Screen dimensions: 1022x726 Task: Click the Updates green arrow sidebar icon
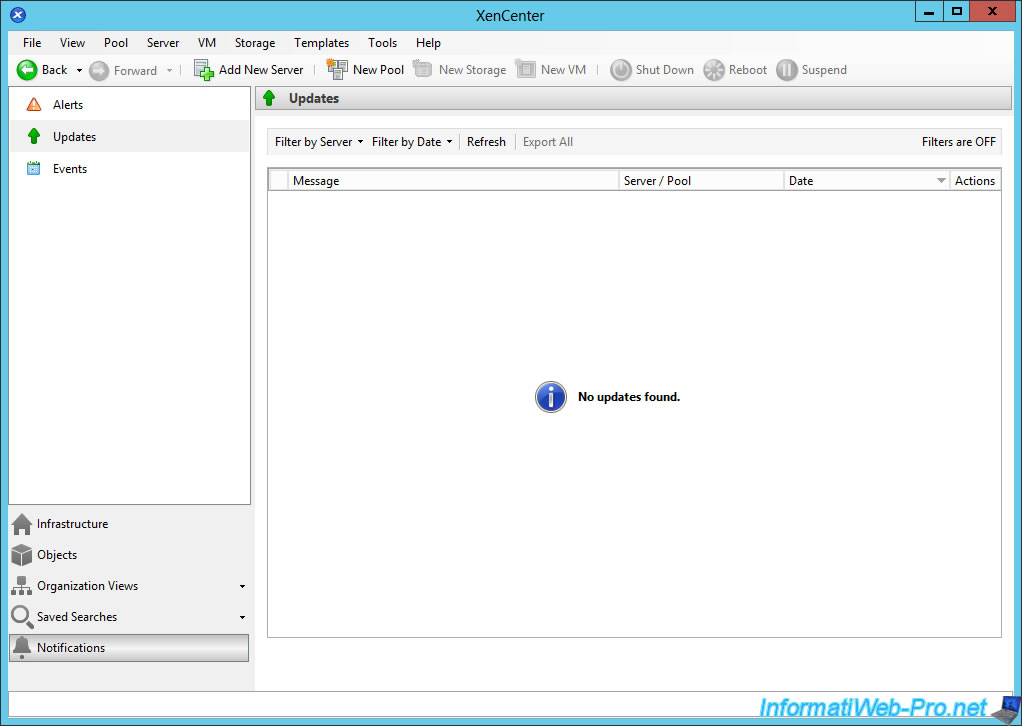(x=34, y=136)
